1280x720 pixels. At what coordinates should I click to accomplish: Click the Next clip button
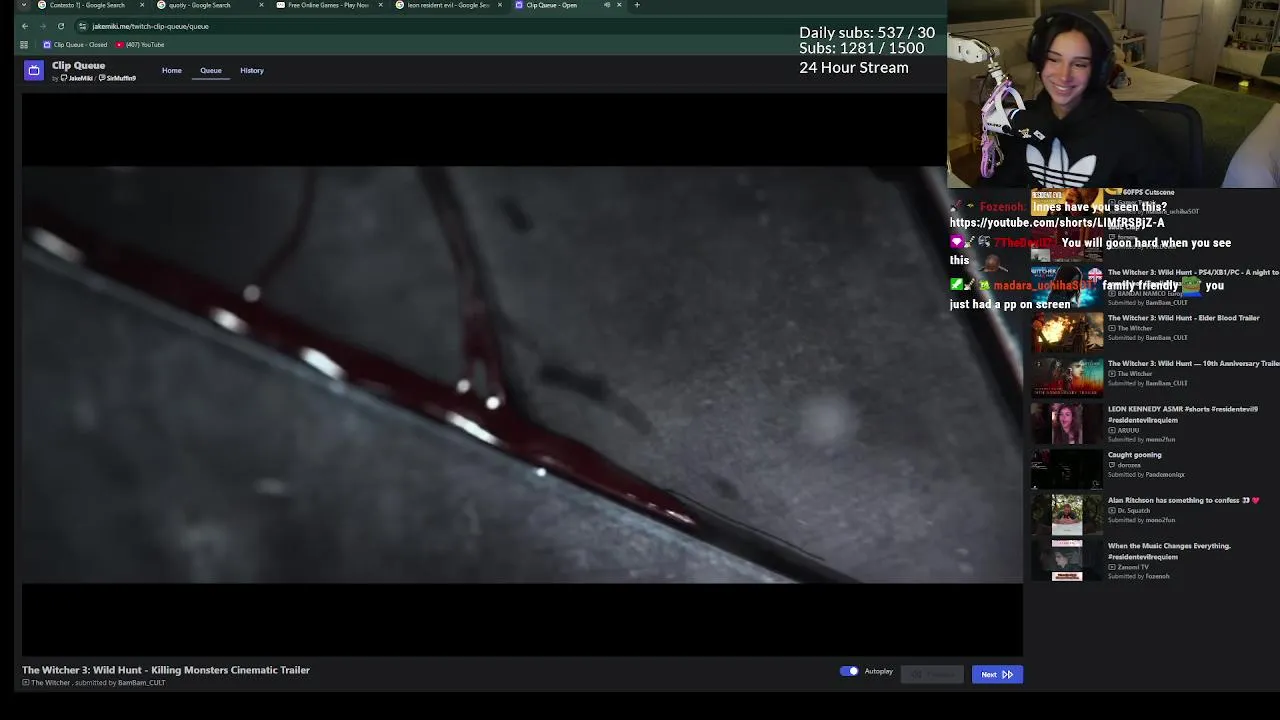(x=997, y=674)
